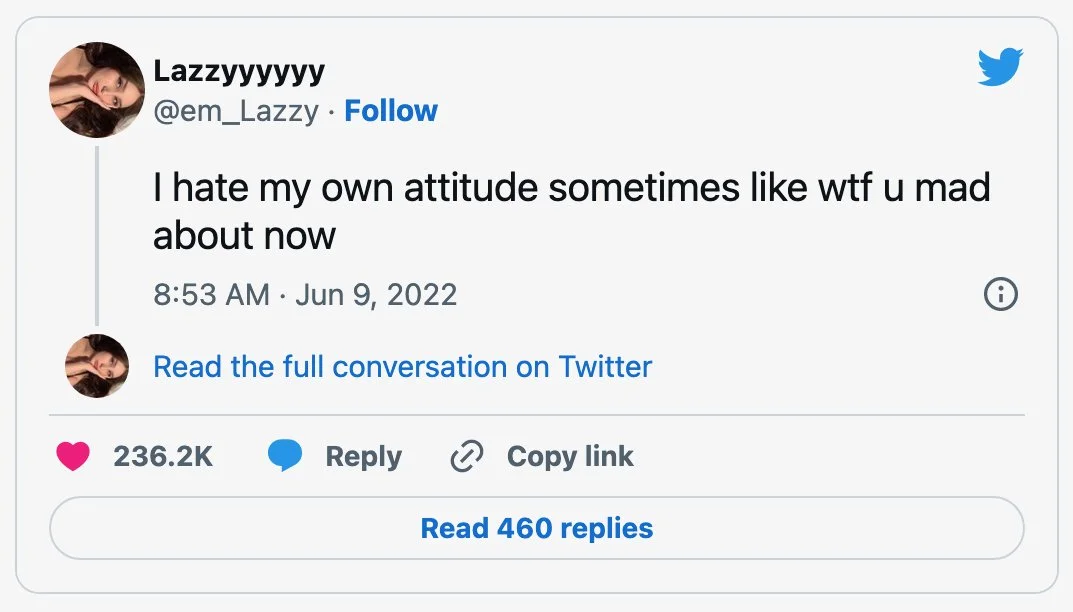
Task: Click the small avatar beside conversation link
Action: click(x=97, y=366)
